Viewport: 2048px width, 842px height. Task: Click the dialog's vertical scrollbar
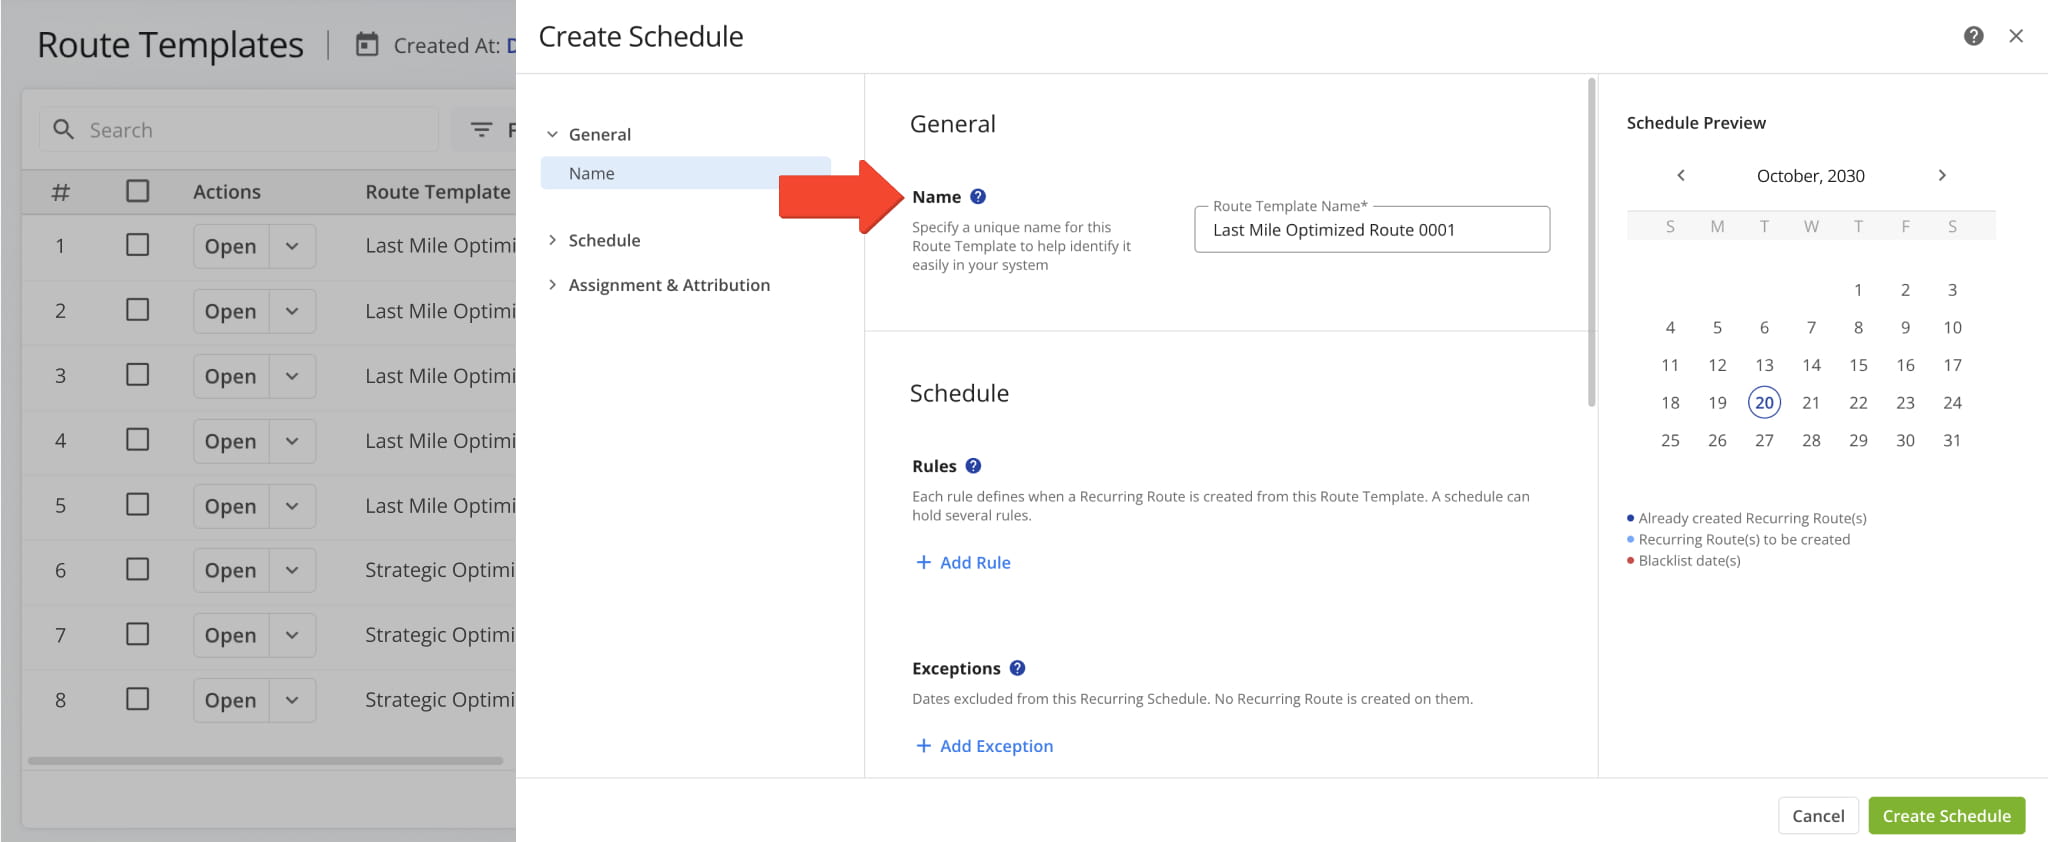pos(1591,243)
